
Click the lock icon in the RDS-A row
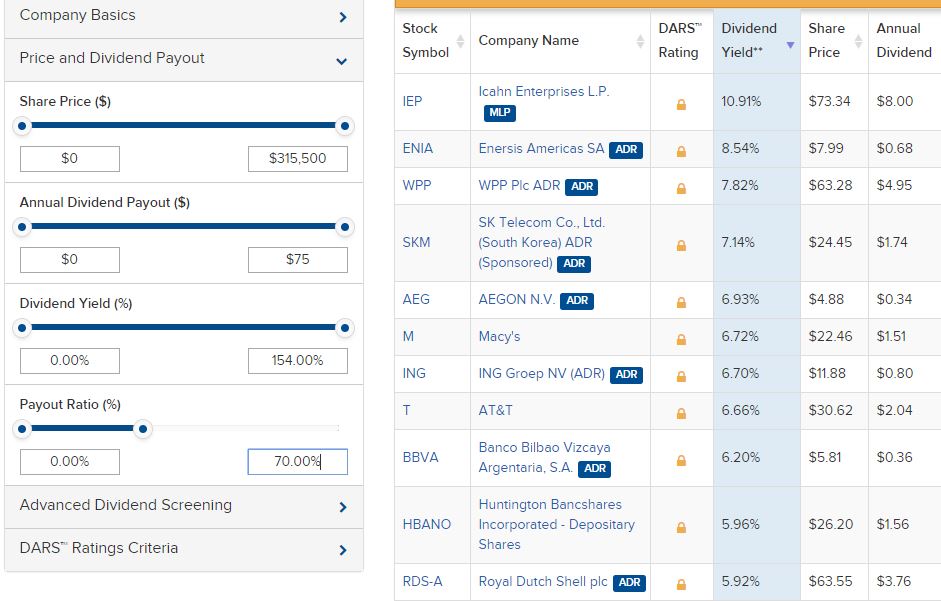point(681,584)
